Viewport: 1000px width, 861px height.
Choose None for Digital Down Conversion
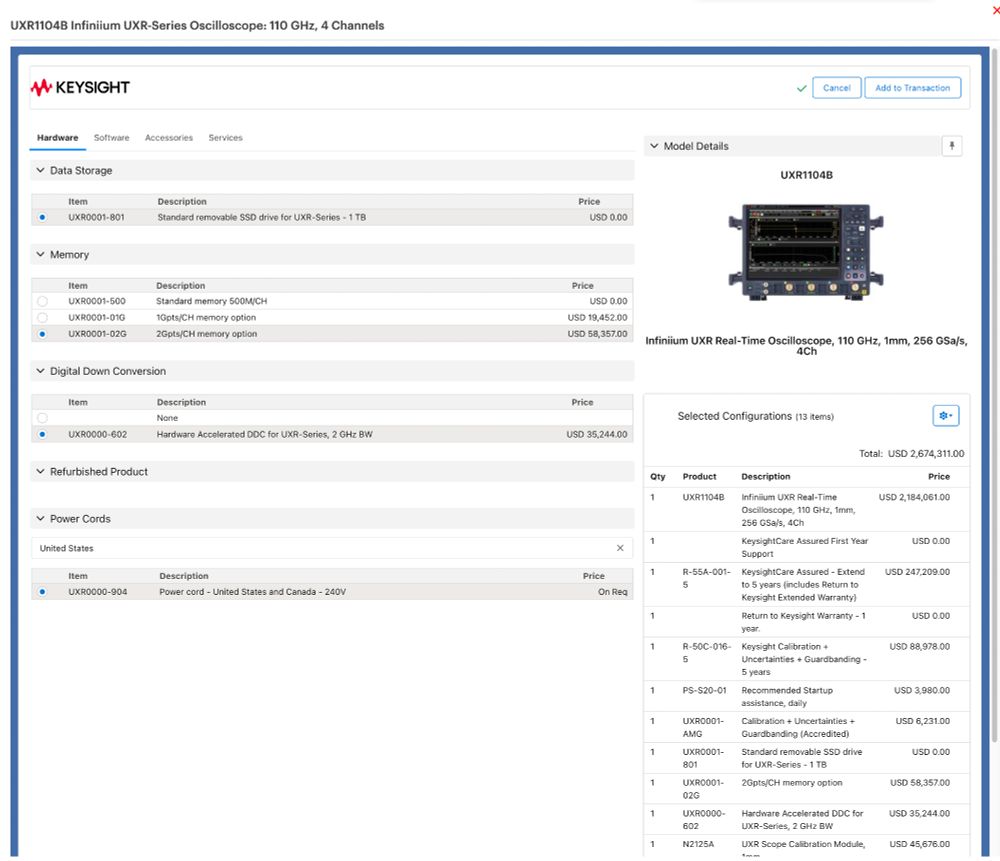click(x=42, y=418)
